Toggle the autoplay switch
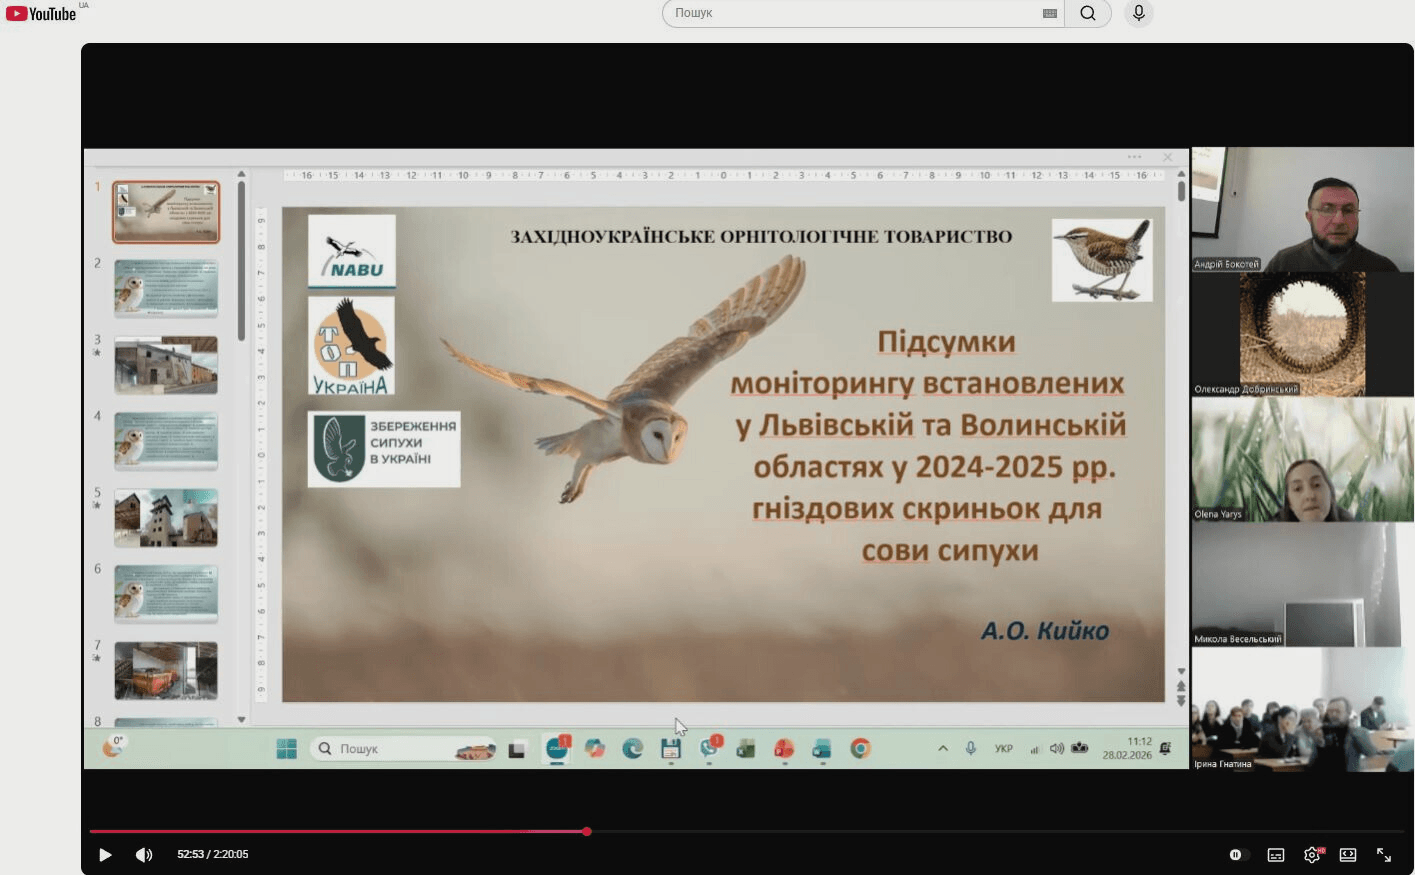Image resolution: width=1415 pixels, height=875 pixels. [1238, 855]
